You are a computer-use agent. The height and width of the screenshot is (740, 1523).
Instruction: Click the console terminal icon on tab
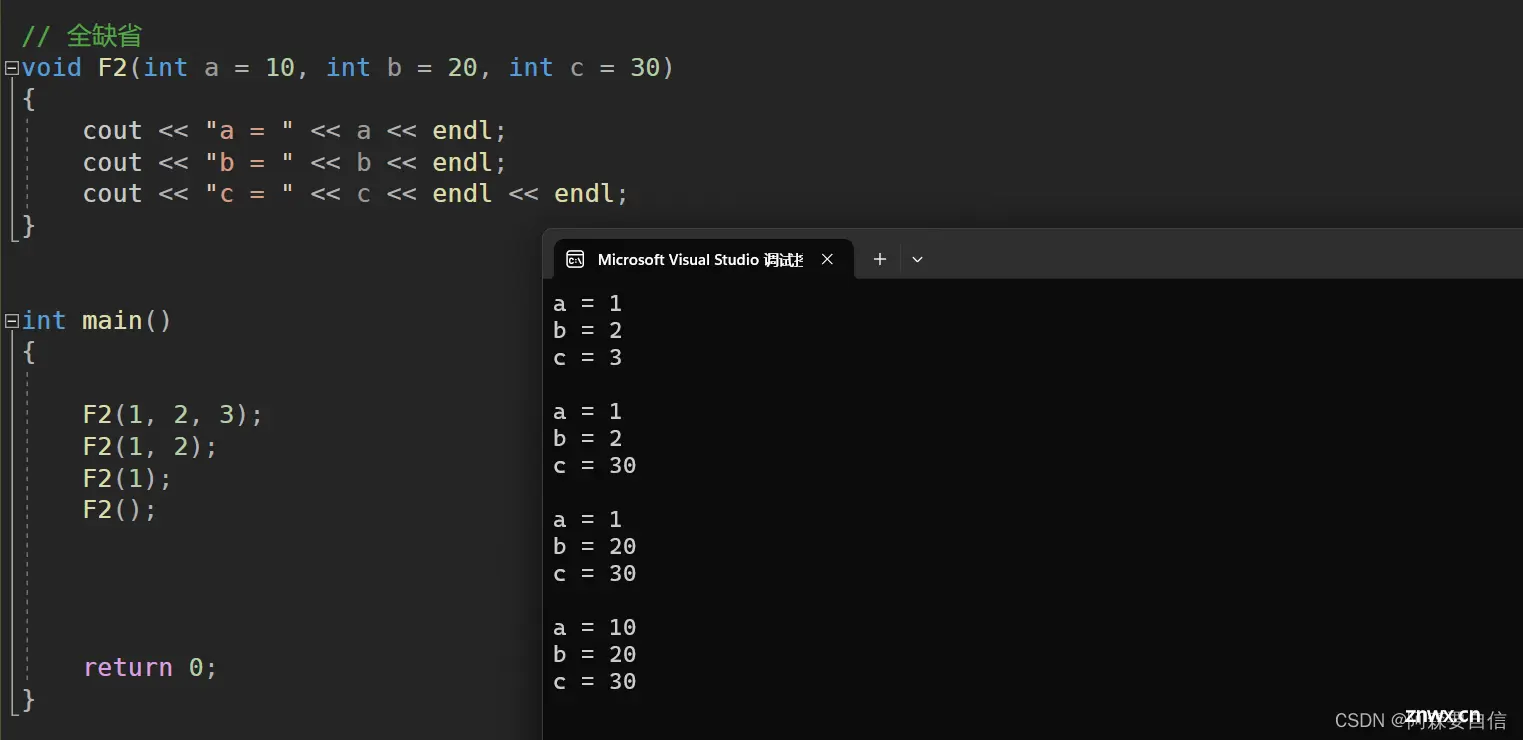coord(575,259)
